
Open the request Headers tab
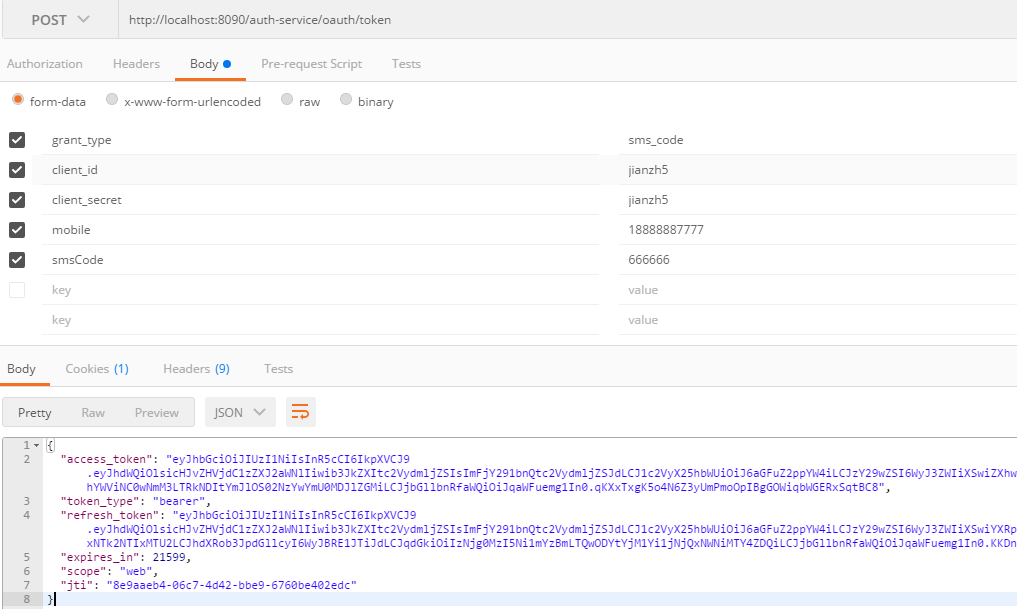[136, 63]
